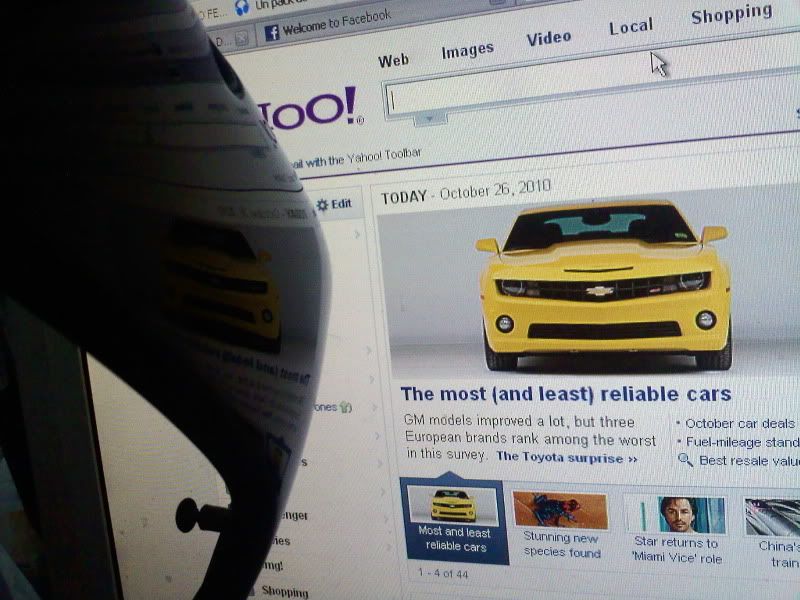Open Shopping in the left sidebar
This screenshot has height=600, width=800.
tap(284, 591)
